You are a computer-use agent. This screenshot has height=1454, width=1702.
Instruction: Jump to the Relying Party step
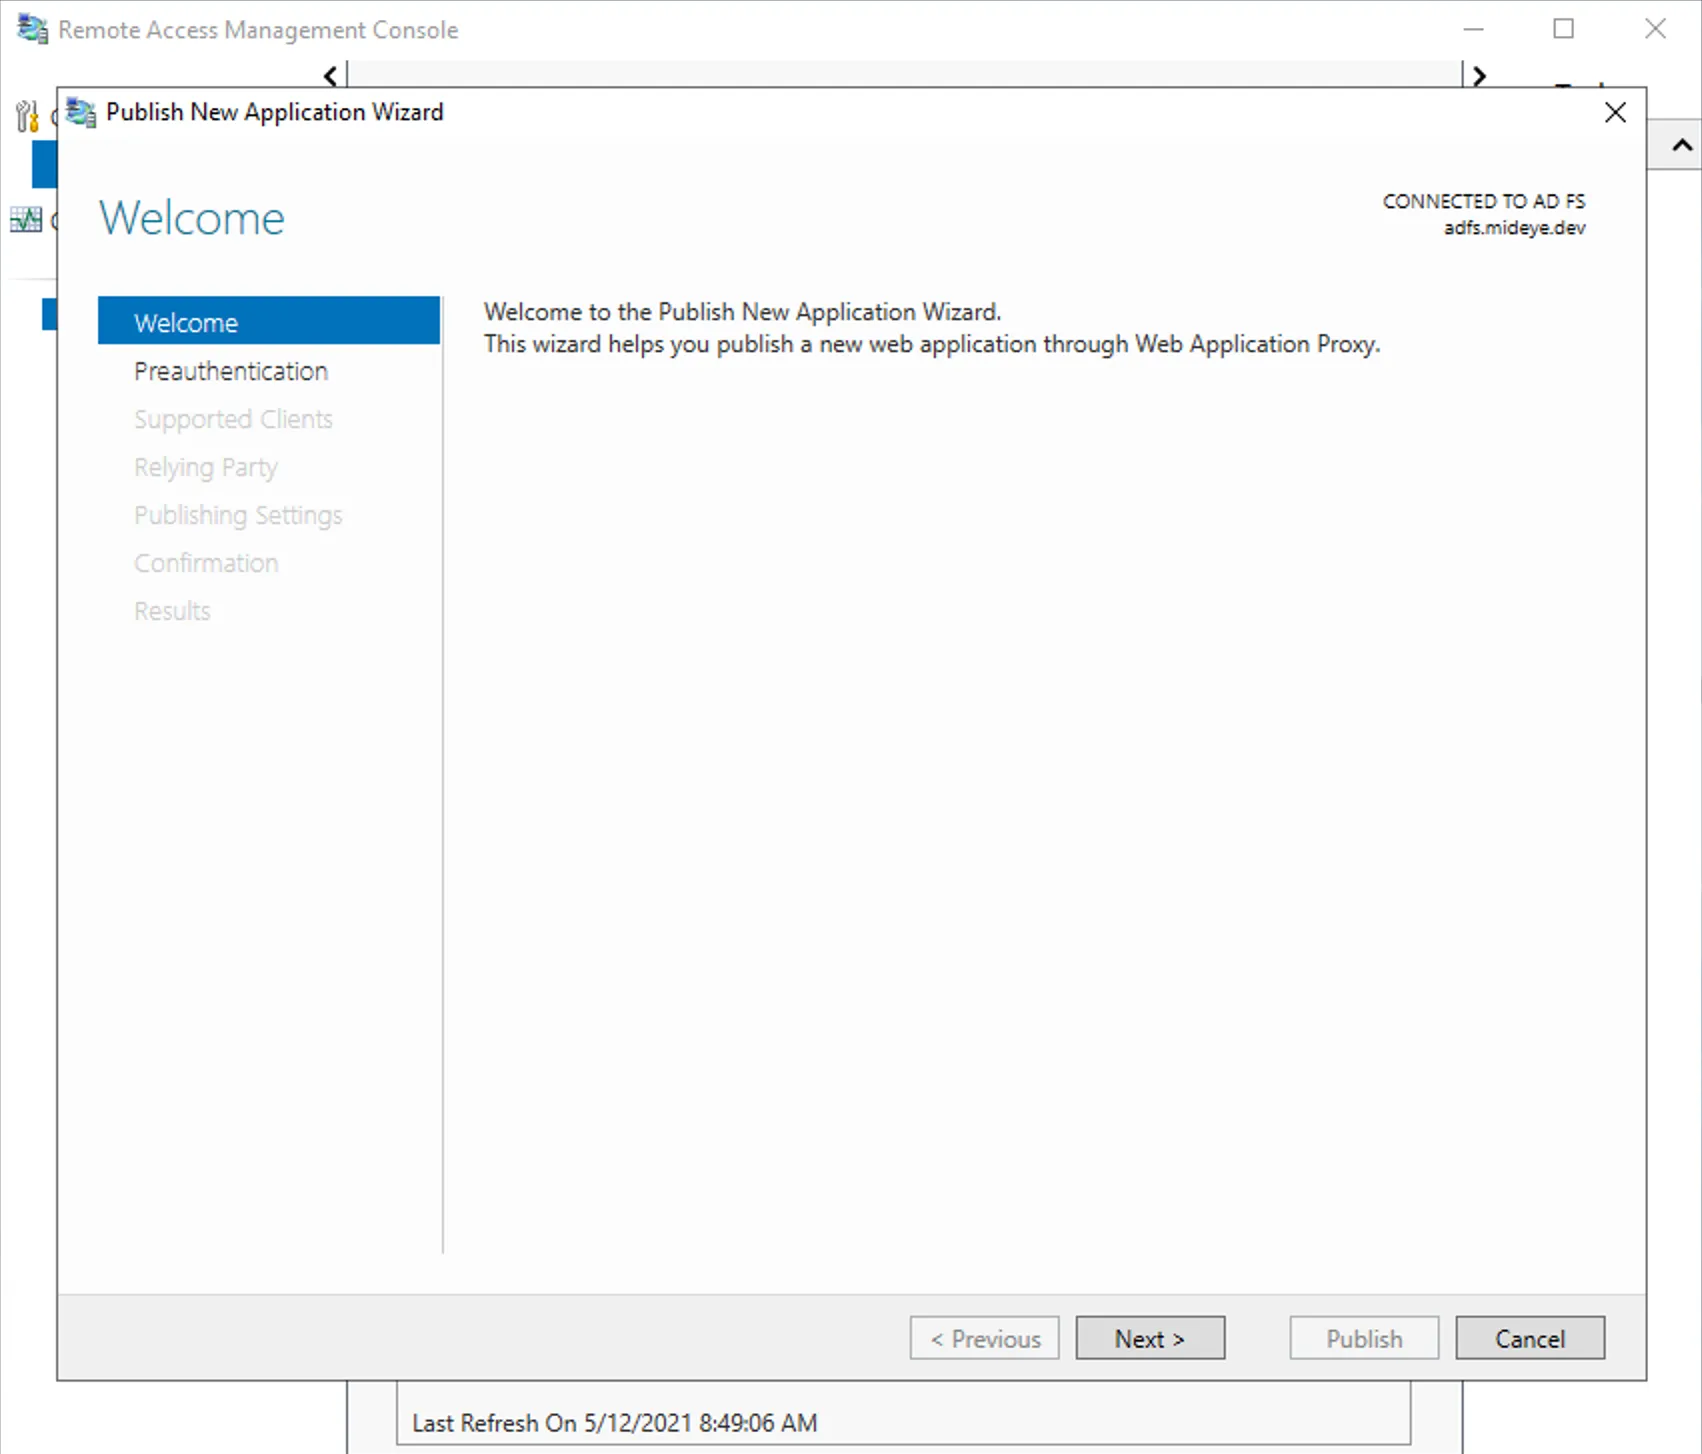point(206,467)
